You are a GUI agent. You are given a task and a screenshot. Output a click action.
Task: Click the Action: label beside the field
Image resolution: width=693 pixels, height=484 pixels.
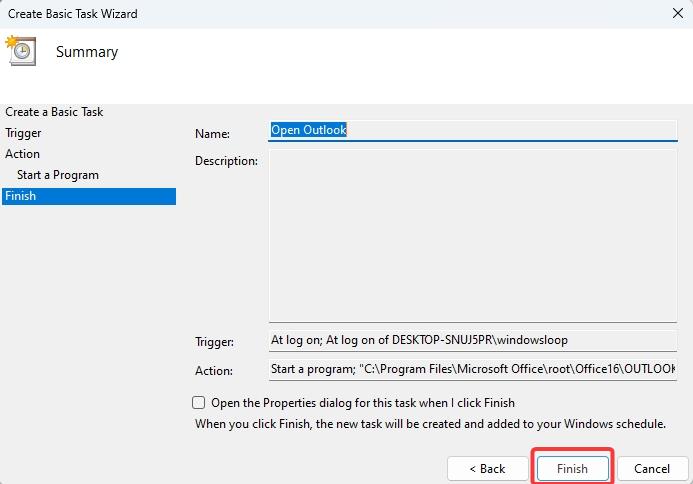[x=214, y=370]
